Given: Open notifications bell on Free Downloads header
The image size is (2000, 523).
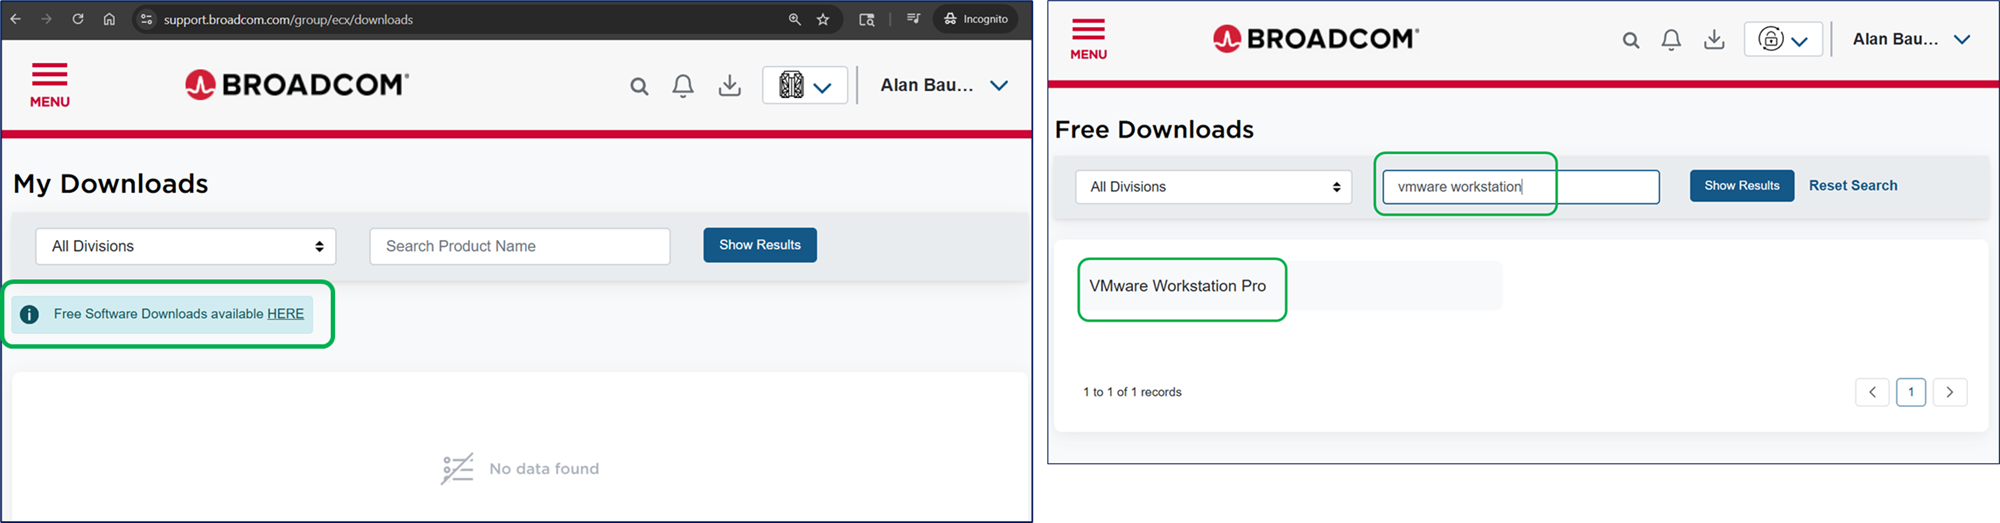Looking at the screenshot, I should point(1671,40).
